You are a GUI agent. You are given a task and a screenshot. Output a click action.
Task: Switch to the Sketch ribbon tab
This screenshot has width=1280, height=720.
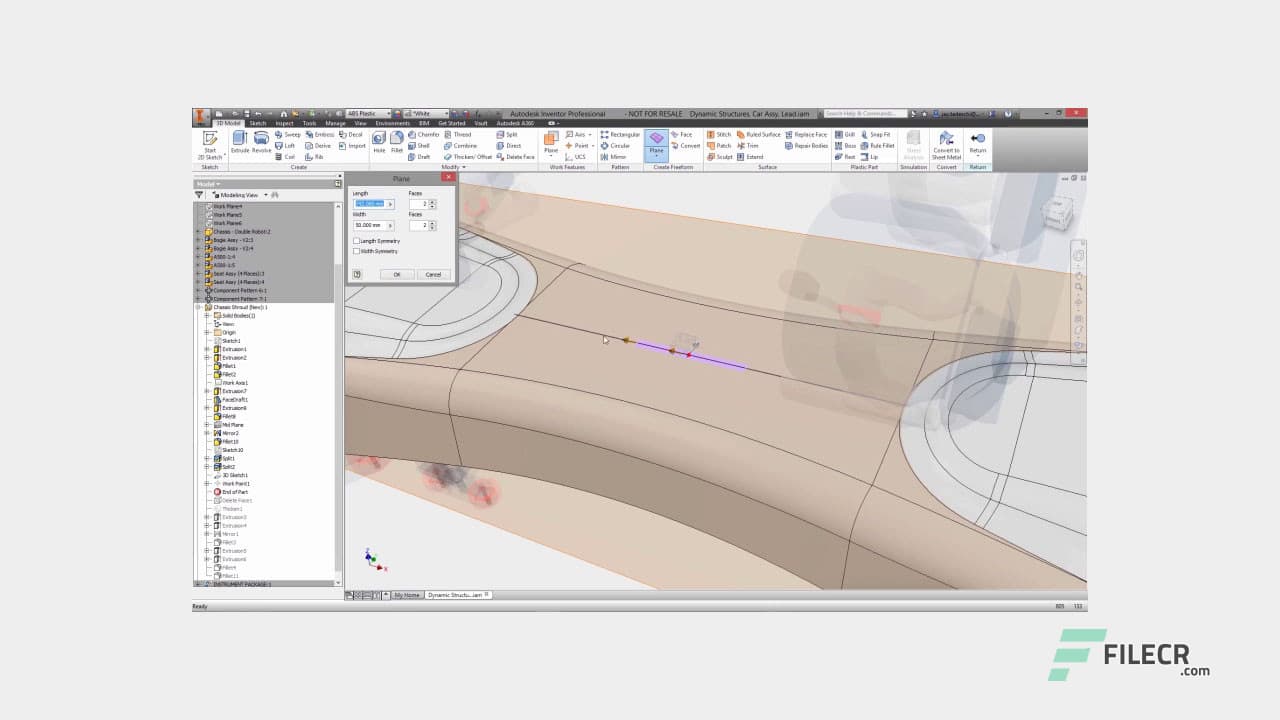tap(257, 123)
